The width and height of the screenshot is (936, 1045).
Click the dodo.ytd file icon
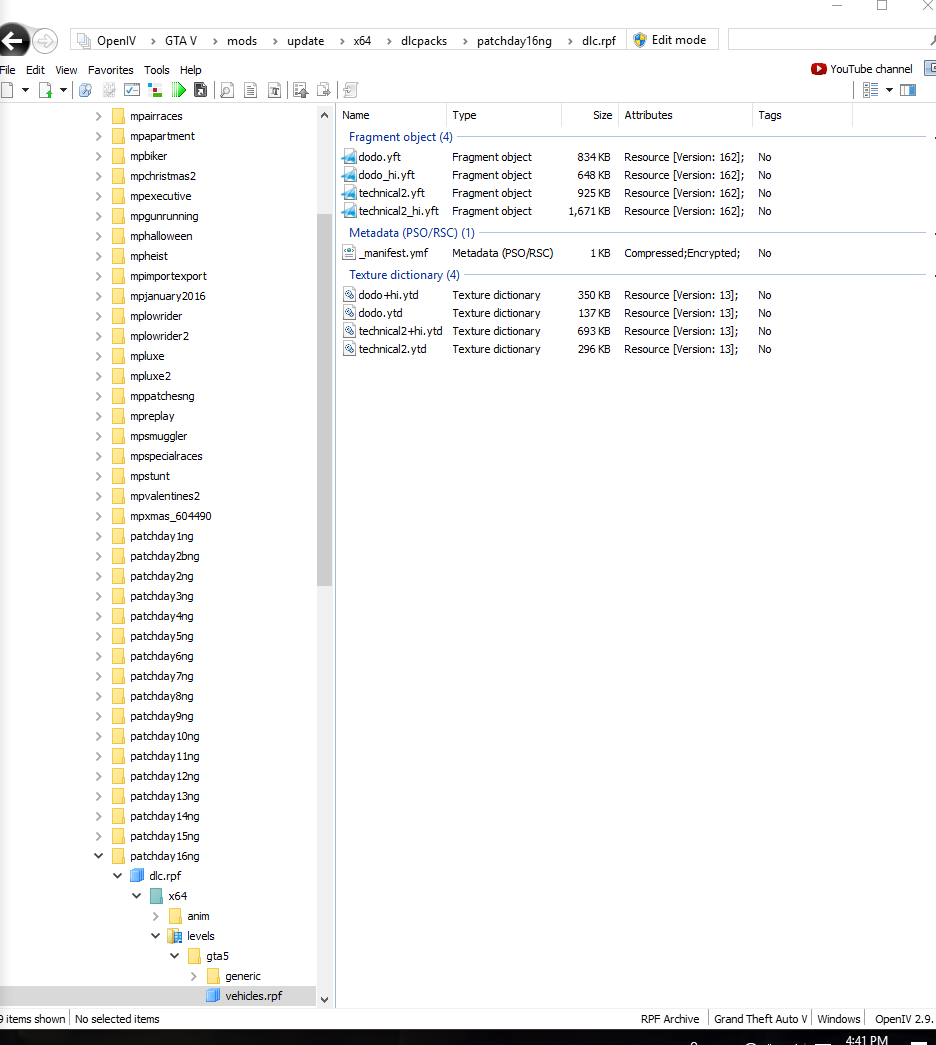pyautogui.click(x=349, y=313)
